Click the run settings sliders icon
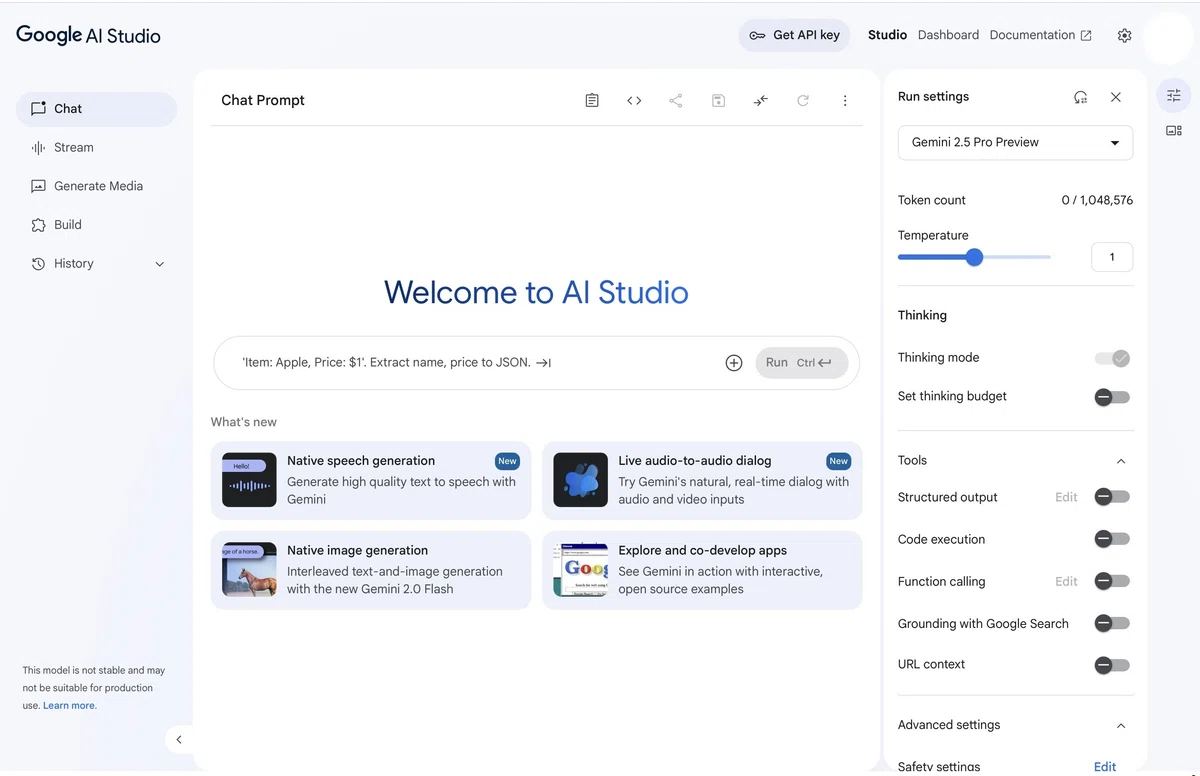 1174,95
